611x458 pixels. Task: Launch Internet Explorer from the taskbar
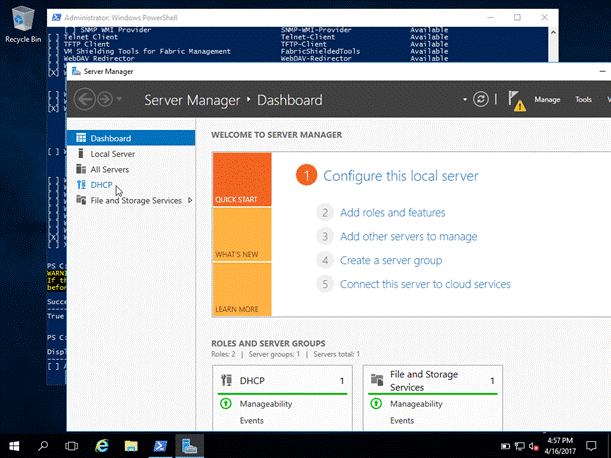(x=102, y=446)
